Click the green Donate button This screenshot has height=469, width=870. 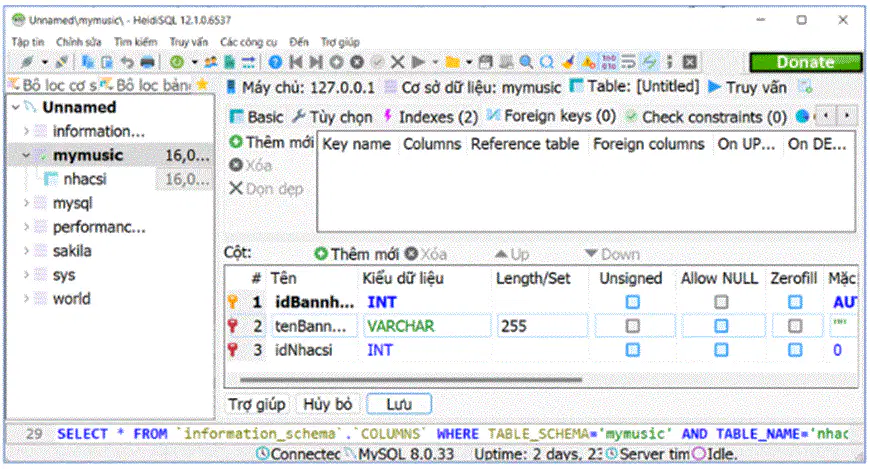[806, 62]
